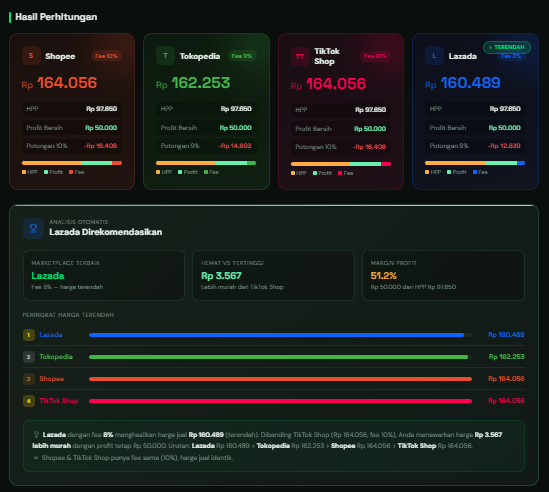Click rank badge 1 next to Lazada
Viewport: 549px width, 492px height.
(29, 335)
